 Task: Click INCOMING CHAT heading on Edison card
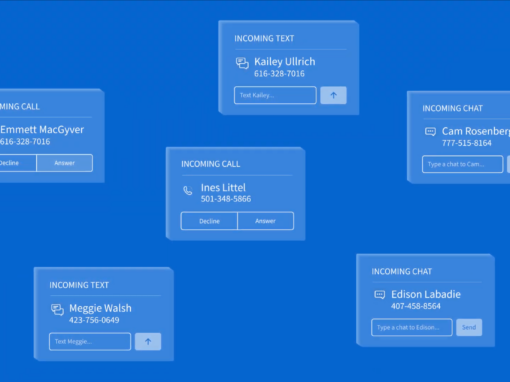click(x=402, y=272)
